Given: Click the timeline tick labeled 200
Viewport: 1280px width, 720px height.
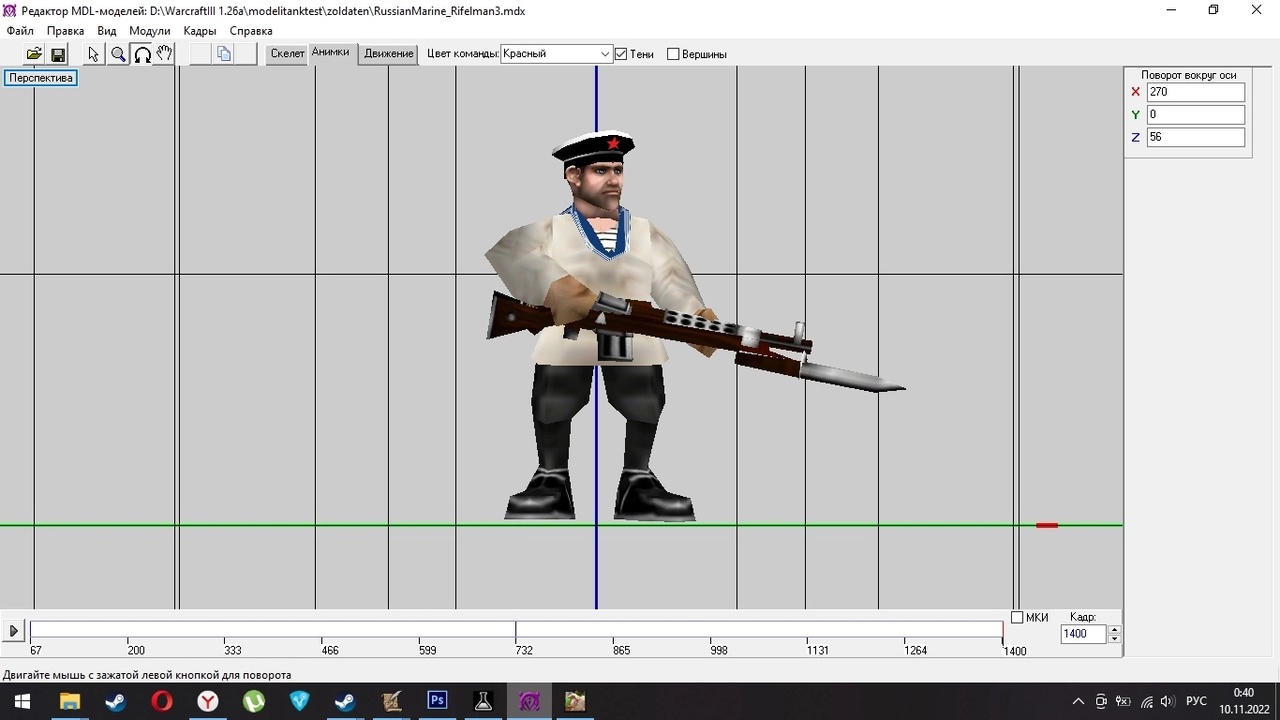Looking at the screenshot, I should (x=136, y=650).
